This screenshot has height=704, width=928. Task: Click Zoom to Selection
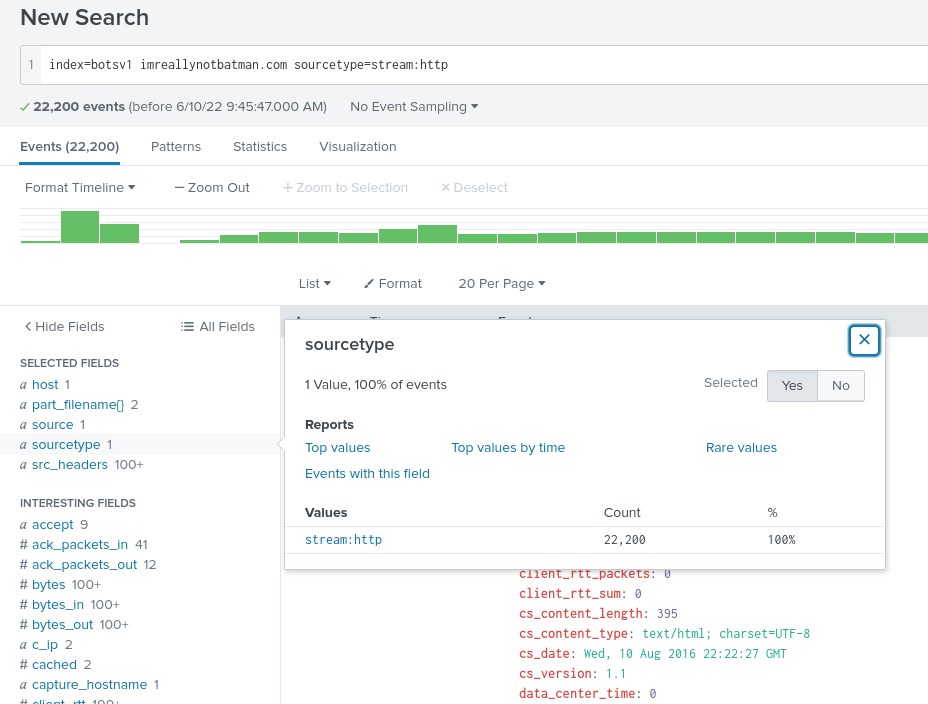click(345, 188)
